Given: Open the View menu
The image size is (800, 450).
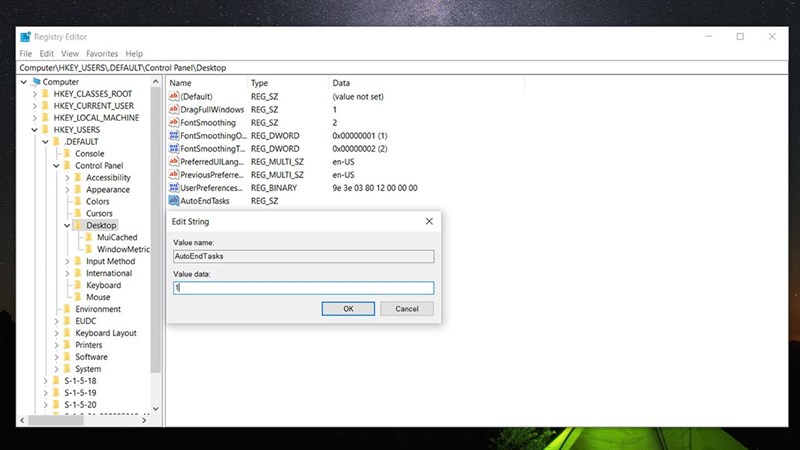Looking at the screenshot, I should tap(70, 54).
